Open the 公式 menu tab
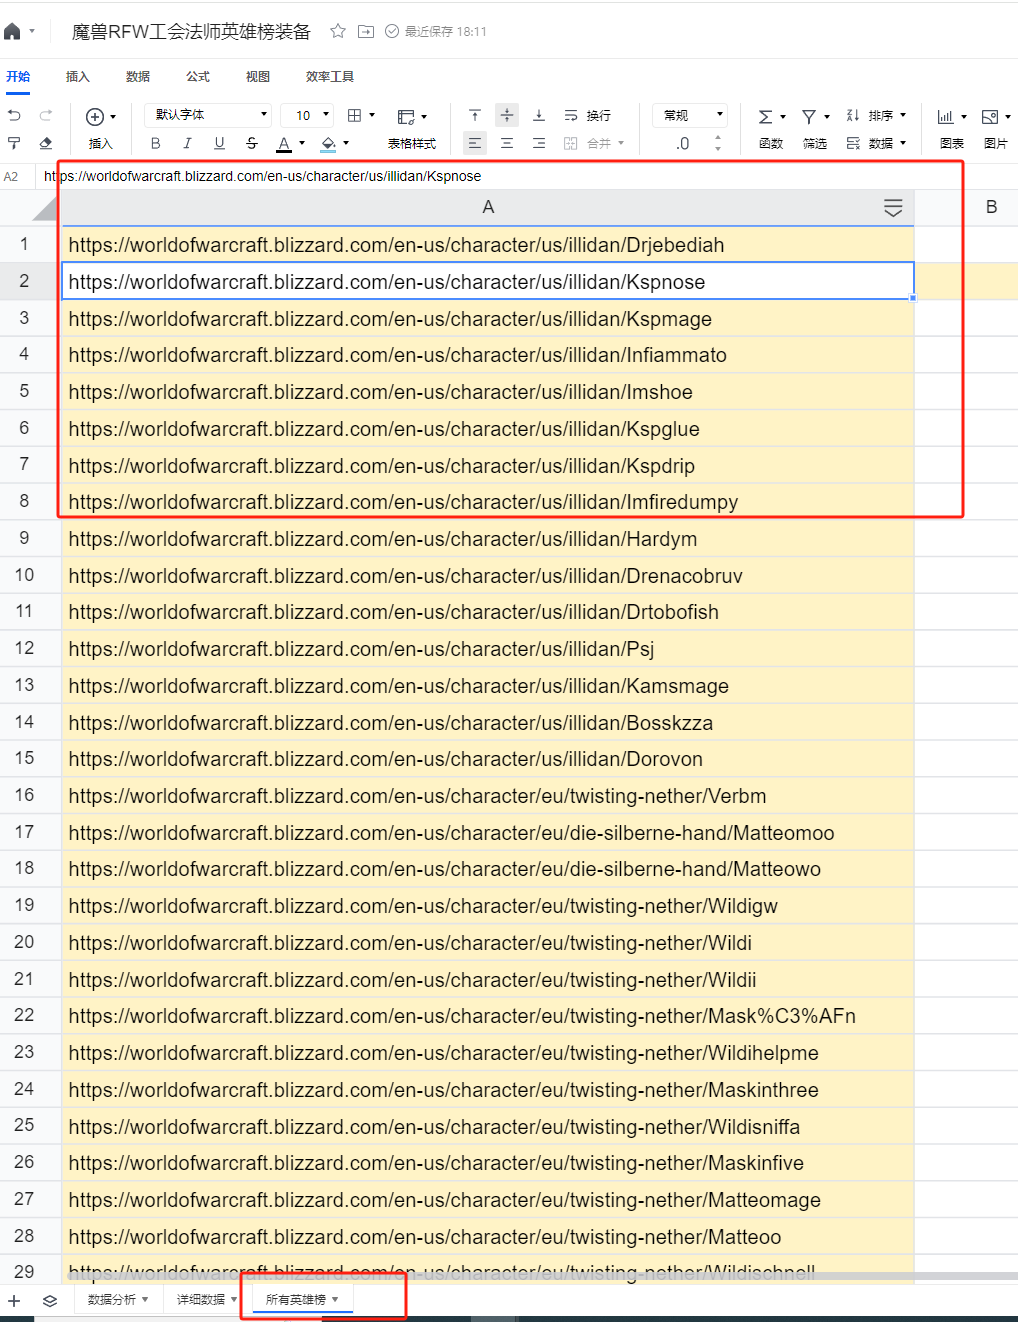 (198, 77)
